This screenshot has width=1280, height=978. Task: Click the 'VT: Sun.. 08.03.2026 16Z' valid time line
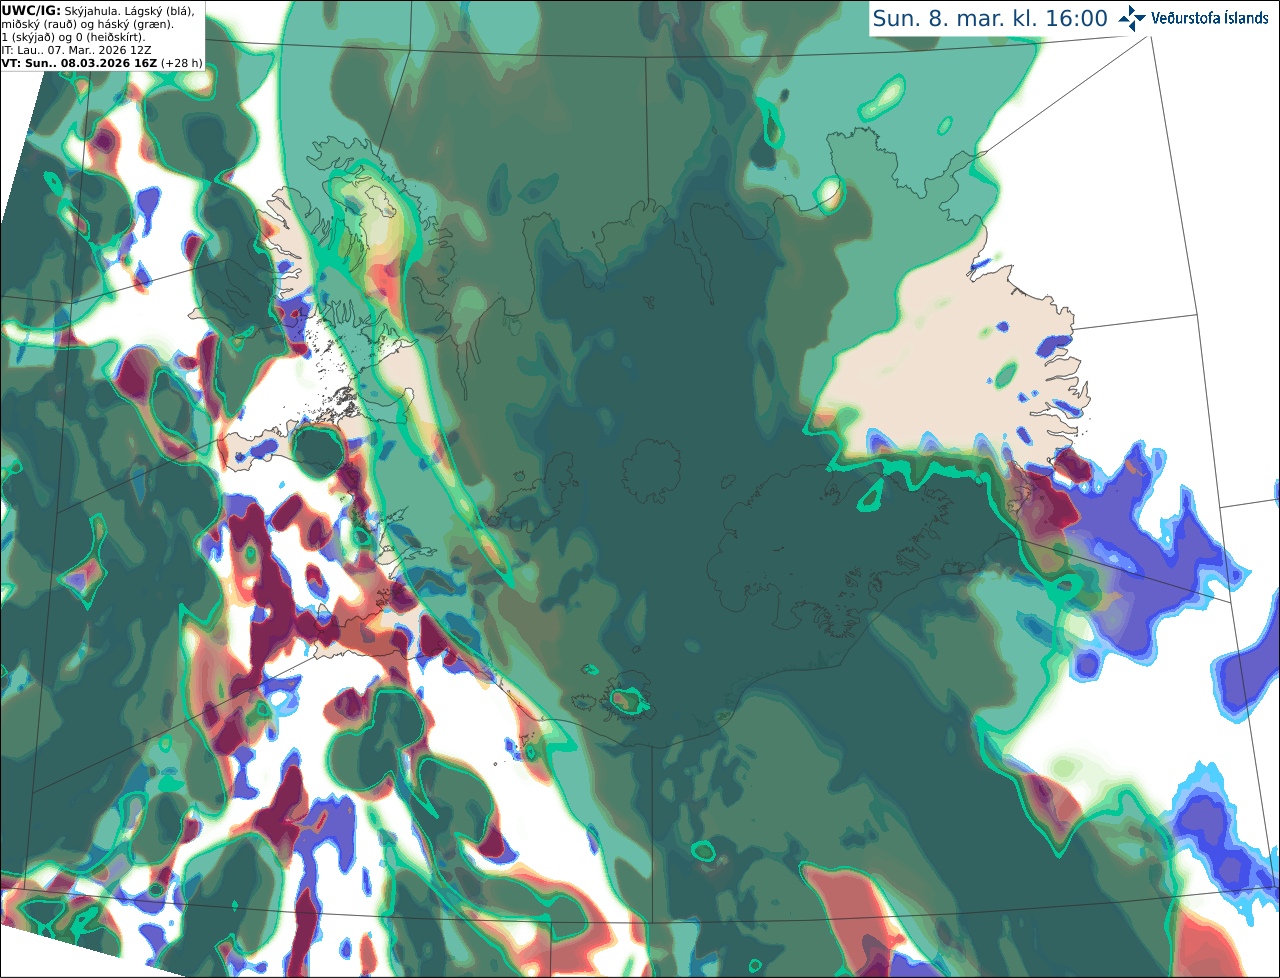pos(80,62)
